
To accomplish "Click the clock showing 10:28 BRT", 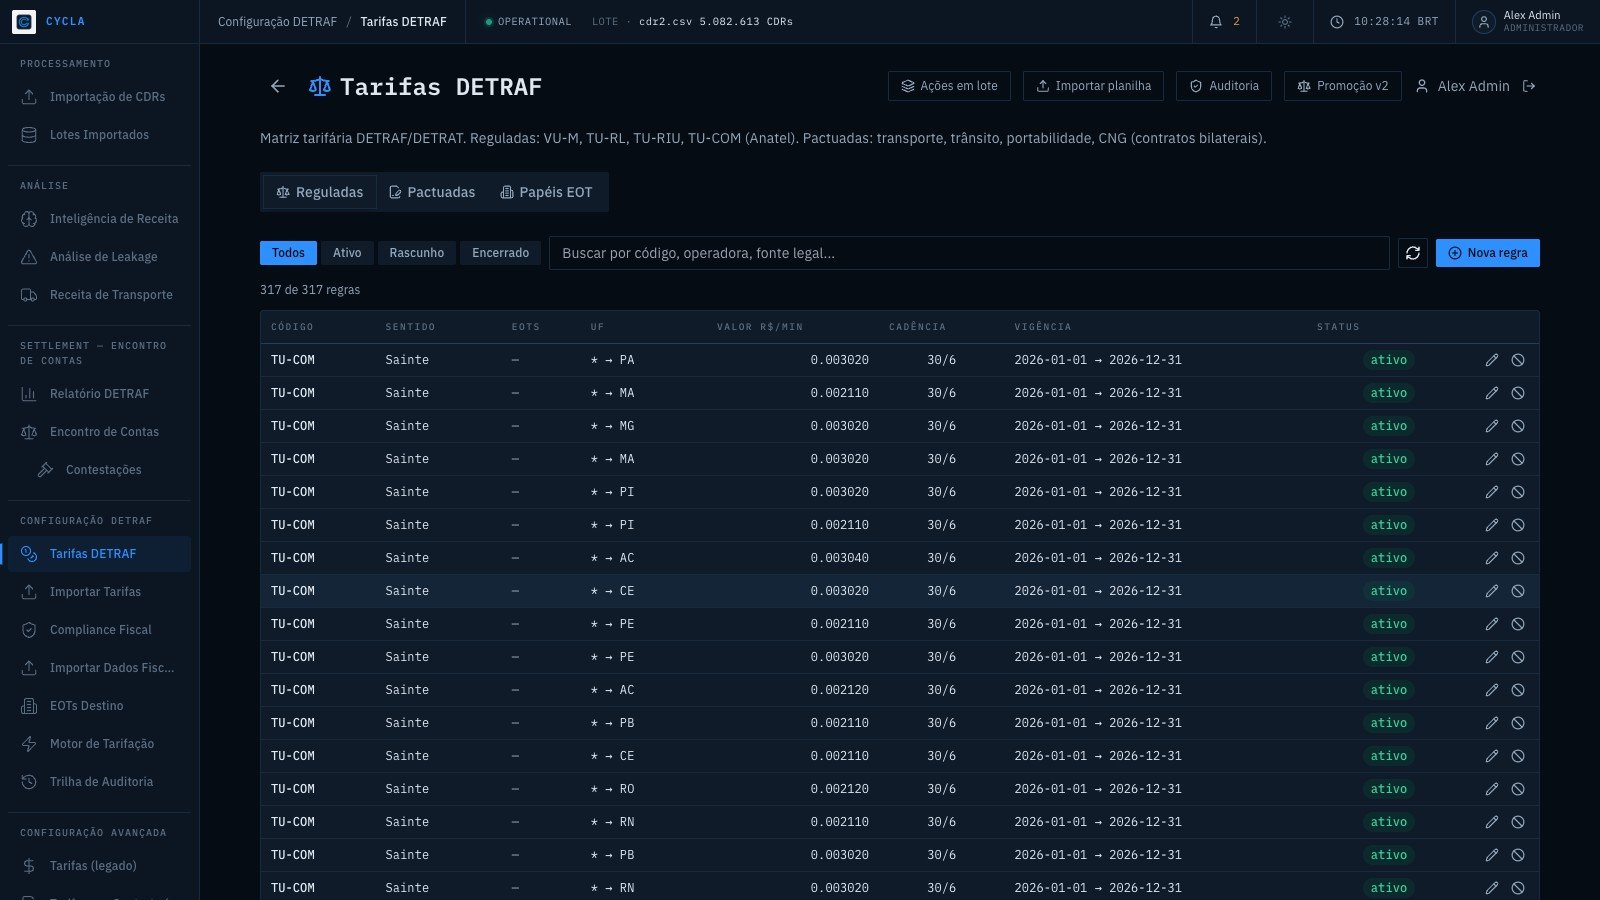I will coord(1384,21).
